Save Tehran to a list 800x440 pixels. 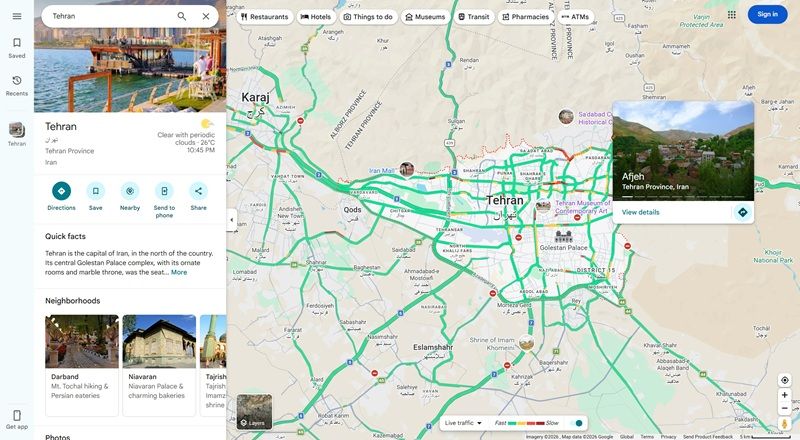(95, 197)
